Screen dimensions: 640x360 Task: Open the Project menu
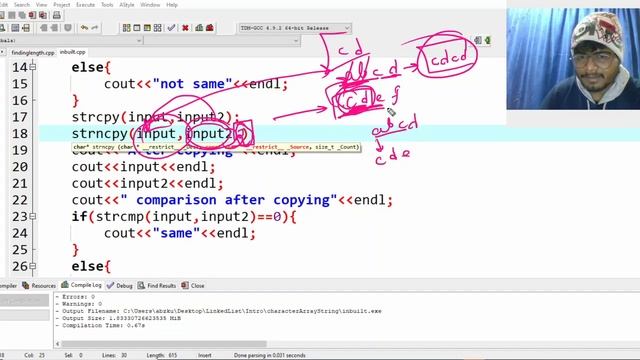[x=62, y=4]
